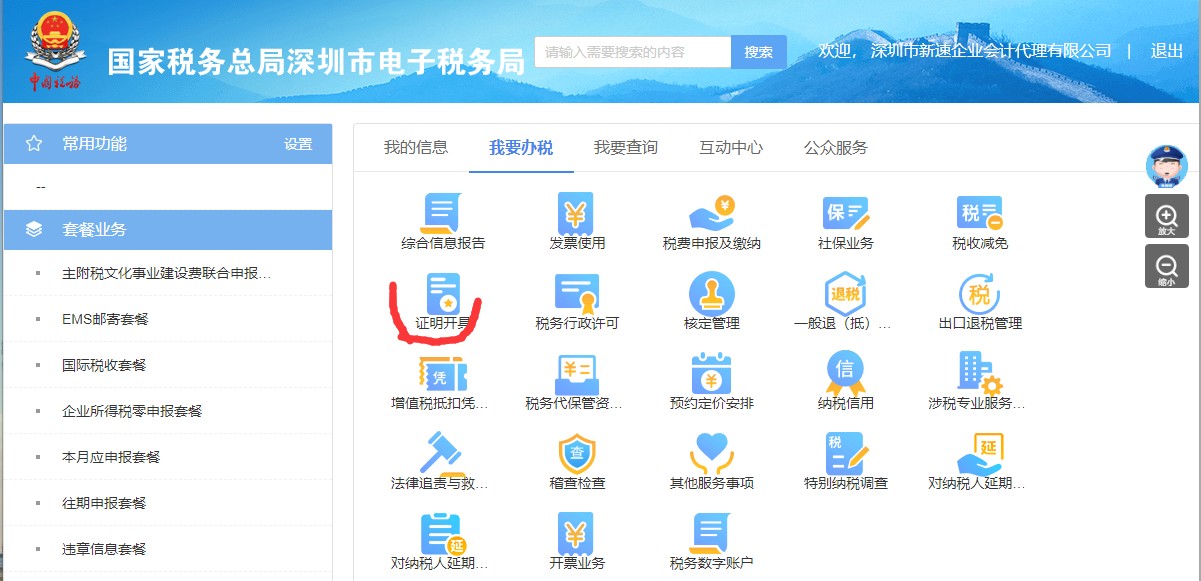The width and height of the screenshot is (1201, 581).
Task: Open the 纳税信用 credit icon
Action: pyautogui.click(x=845, y=374)
